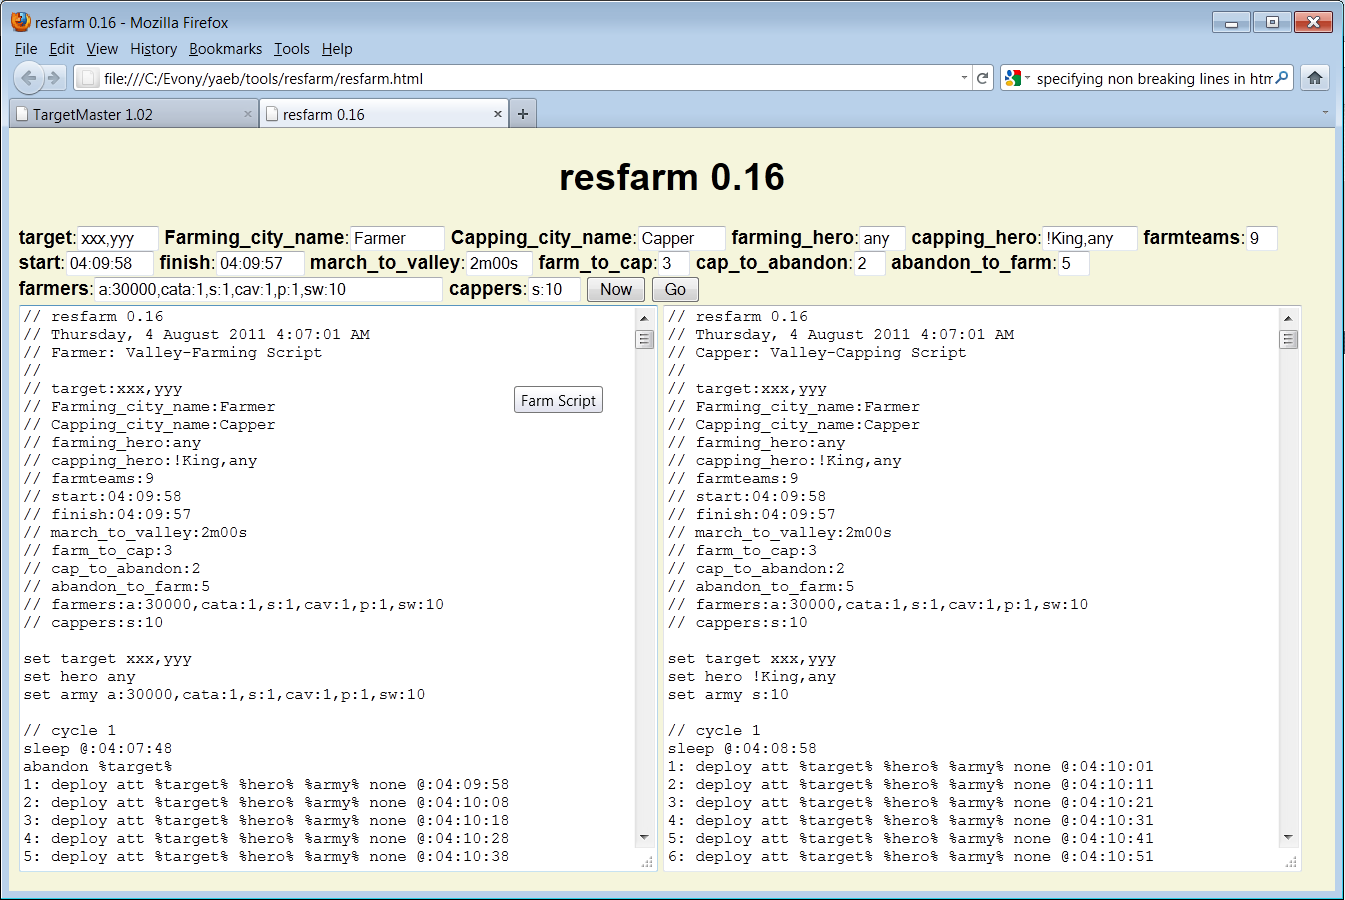Image resolution: width=1345 pixels, height=900 pixels.
Task: Open the Firefox Home page icon
Action: [1315, 78]
